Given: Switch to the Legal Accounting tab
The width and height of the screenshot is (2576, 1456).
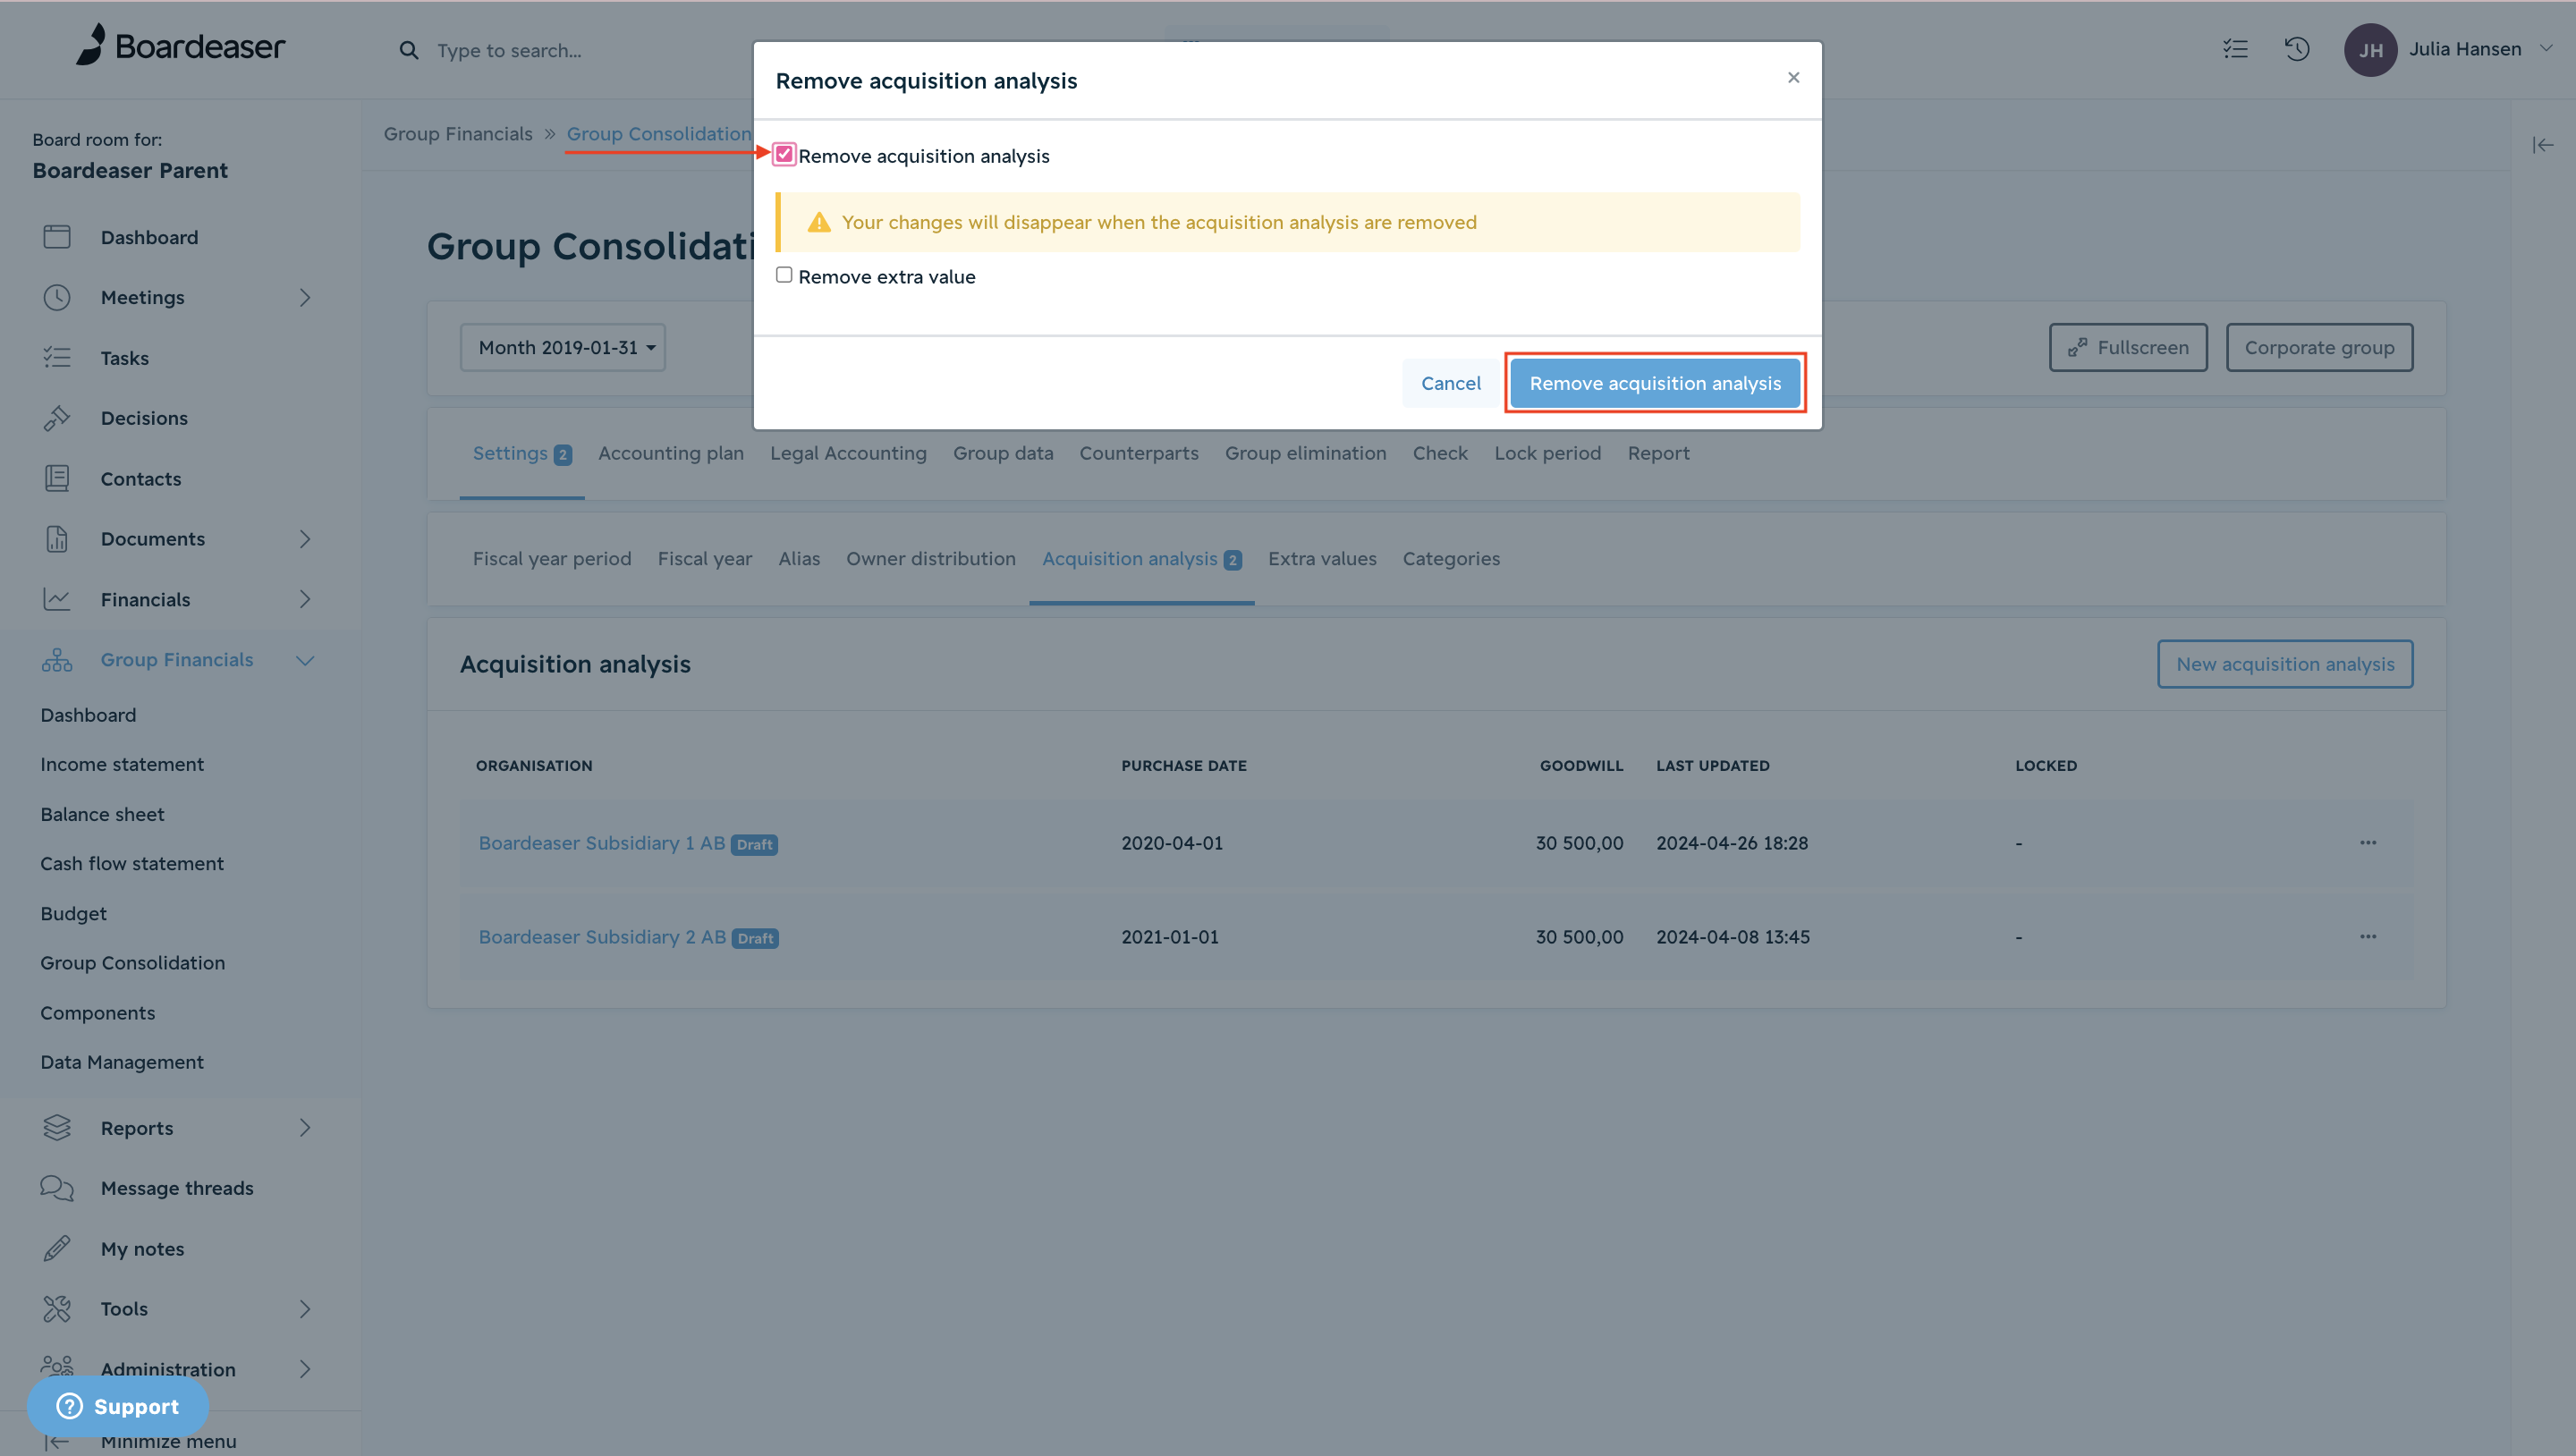Looking at the screenshot, I should 848,453.
